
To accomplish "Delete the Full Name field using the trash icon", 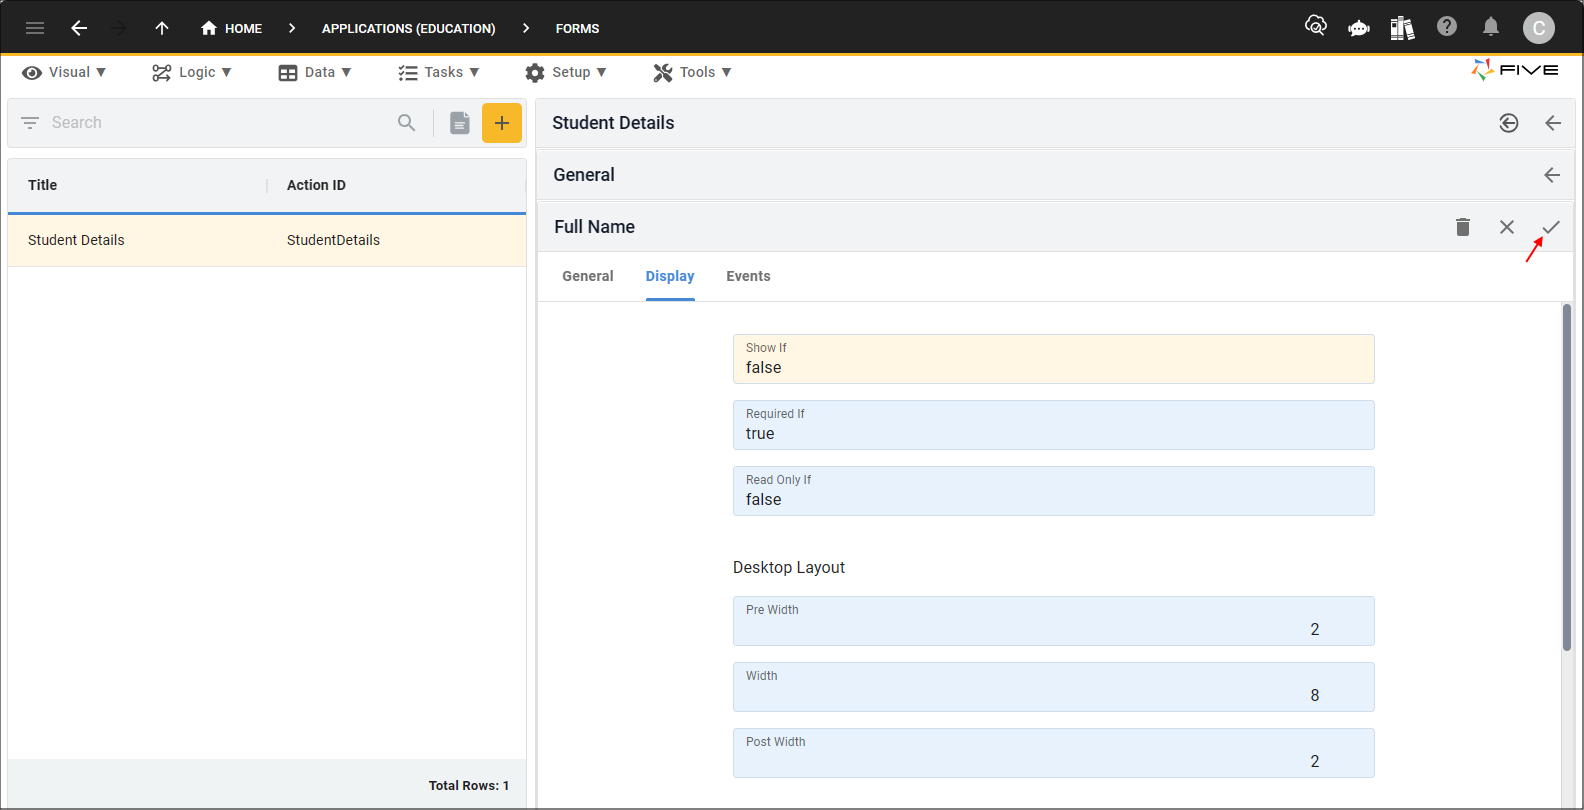I will (1463, 227).
